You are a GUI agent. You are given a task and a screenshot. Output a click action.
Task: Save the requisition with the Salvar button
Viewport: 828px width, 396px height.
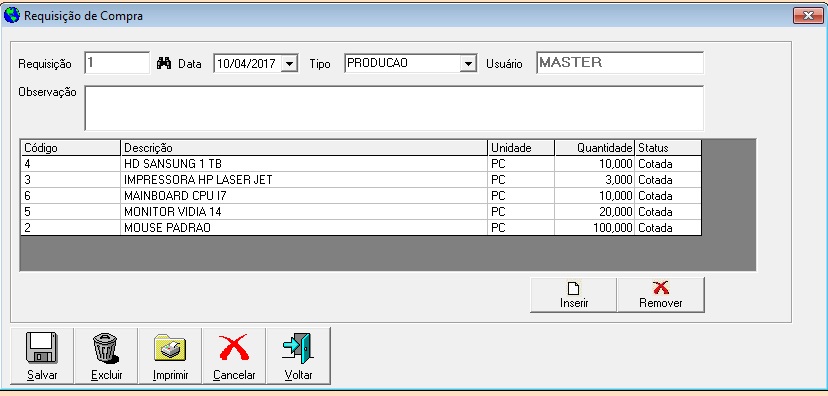point(42,356)
